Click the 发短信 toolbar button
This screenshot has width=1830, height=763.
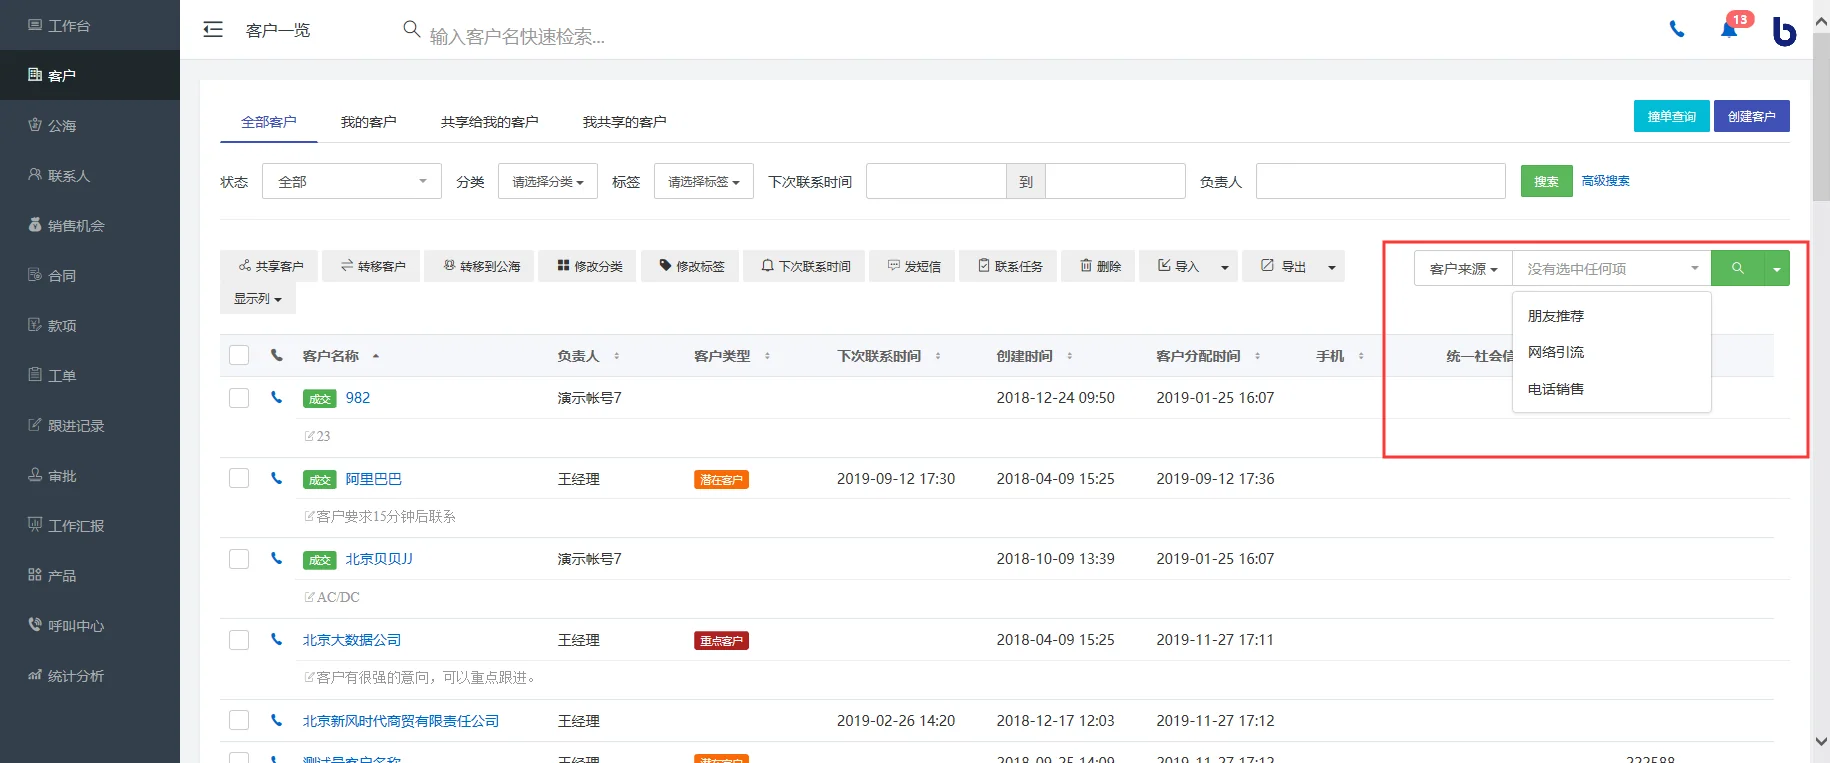pyautogui.click(x=912, y=266)
